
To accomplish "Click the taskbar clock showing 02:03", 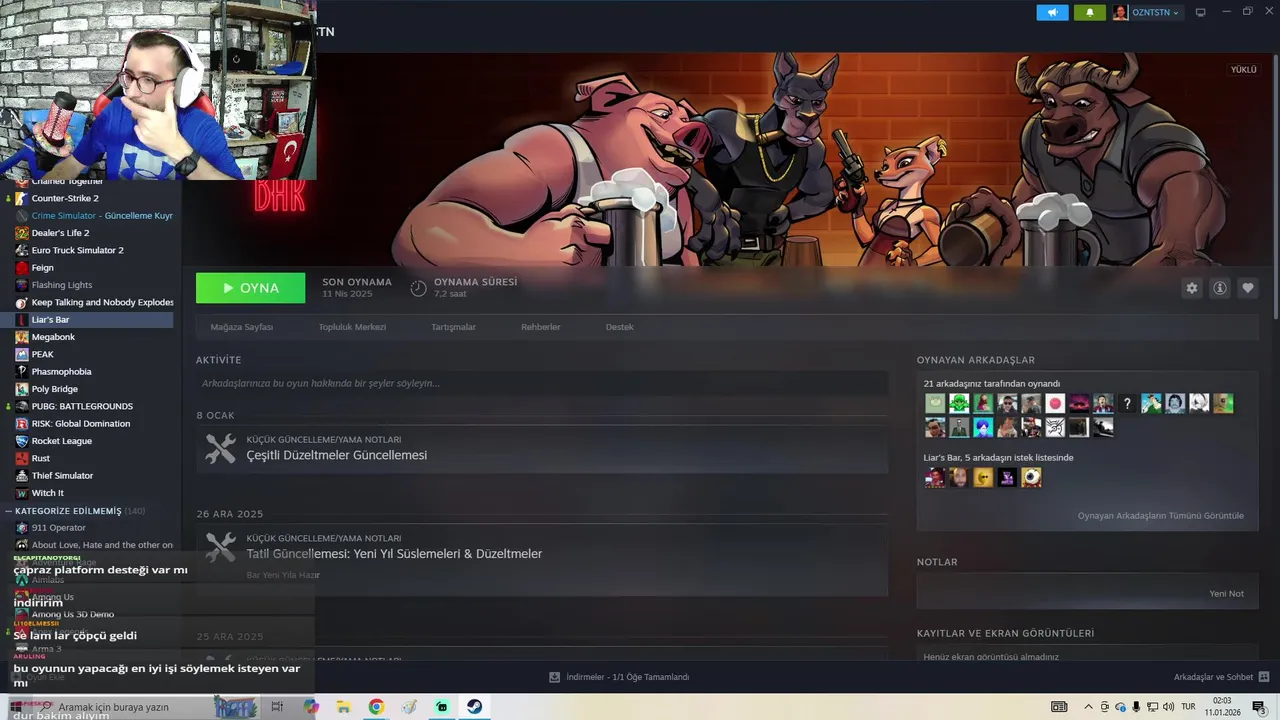I will point(1222,707).
